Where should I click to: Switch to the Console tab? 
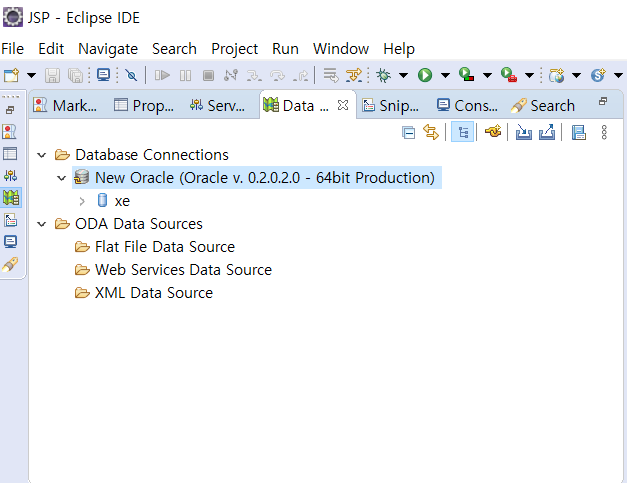pyautogui.click(x=467, y=106)
